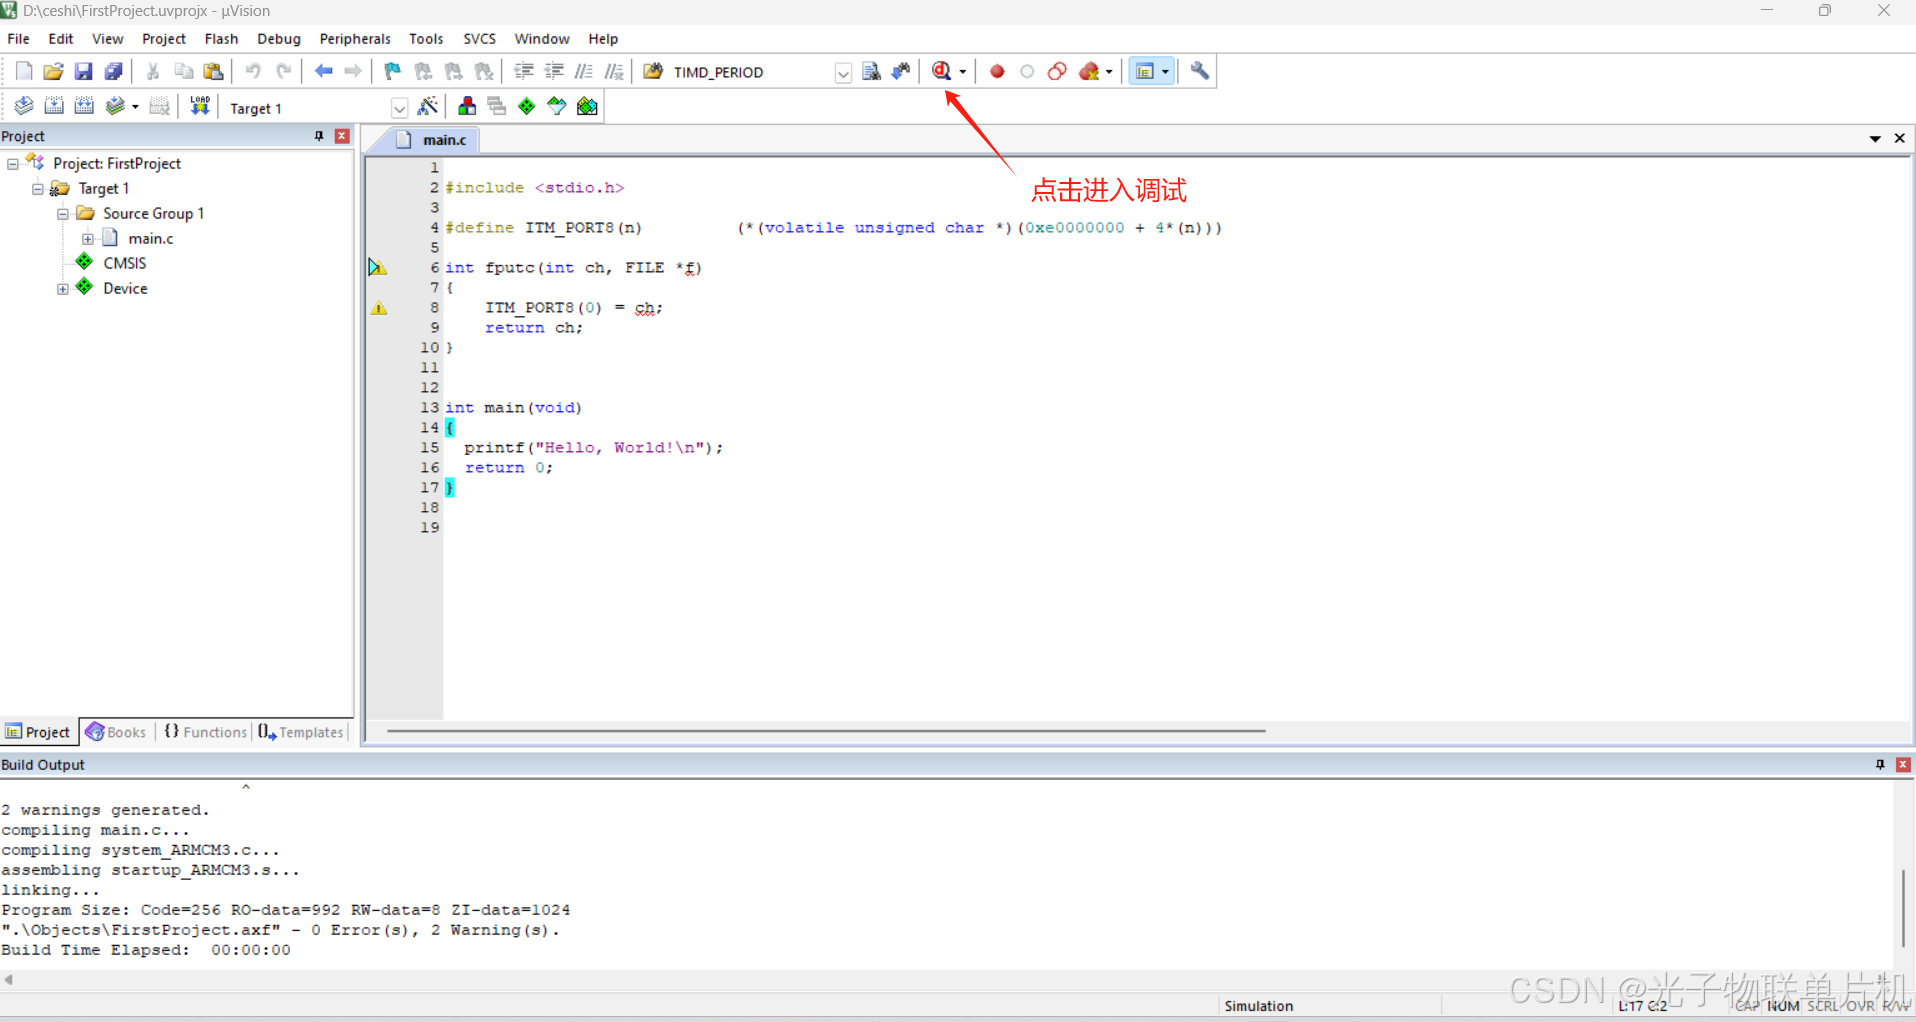Click the Find in Files icon
Screen dimensions: 1916x1022
(653, 71)
